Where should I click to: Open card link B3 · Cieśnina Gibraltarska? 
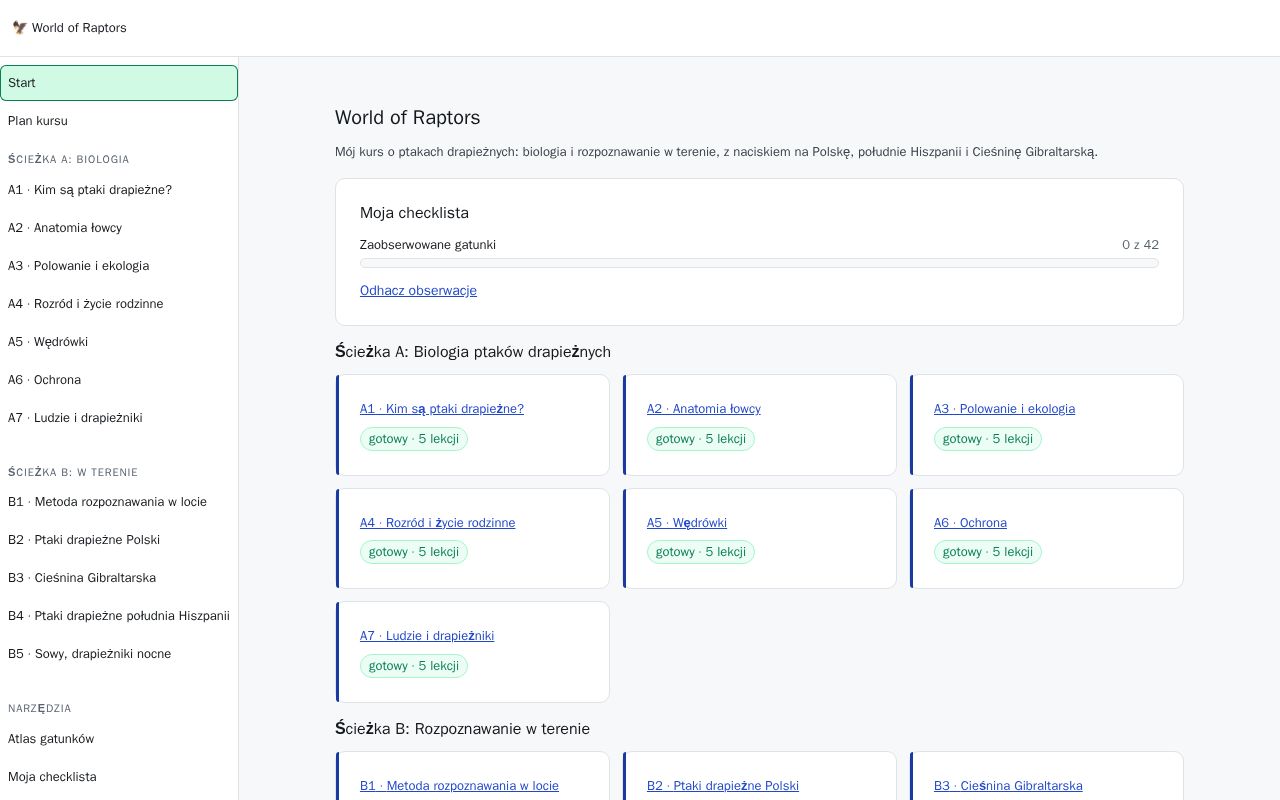pyautogui.click(x=1008, y=786)
